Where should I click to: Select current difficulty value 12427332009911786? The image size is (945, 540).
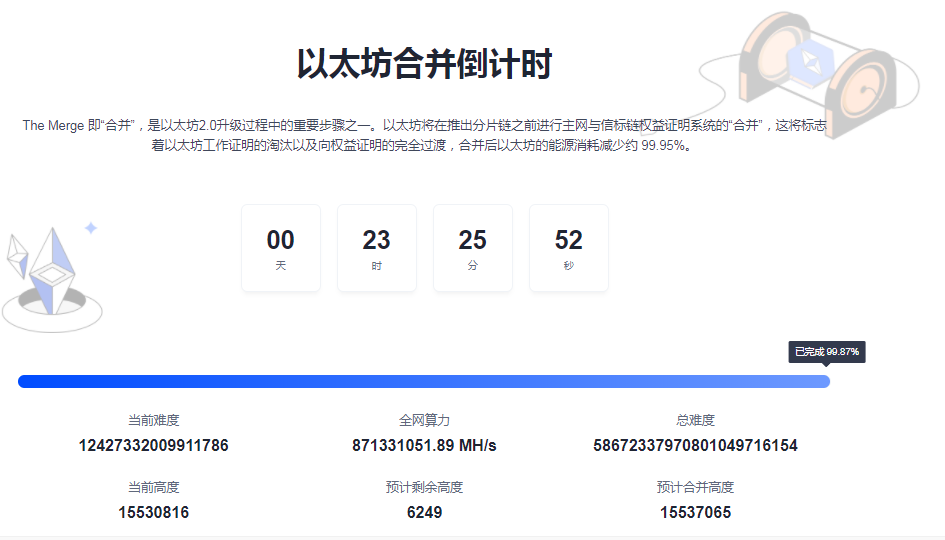pyautogui.click(x=154, y=445)
